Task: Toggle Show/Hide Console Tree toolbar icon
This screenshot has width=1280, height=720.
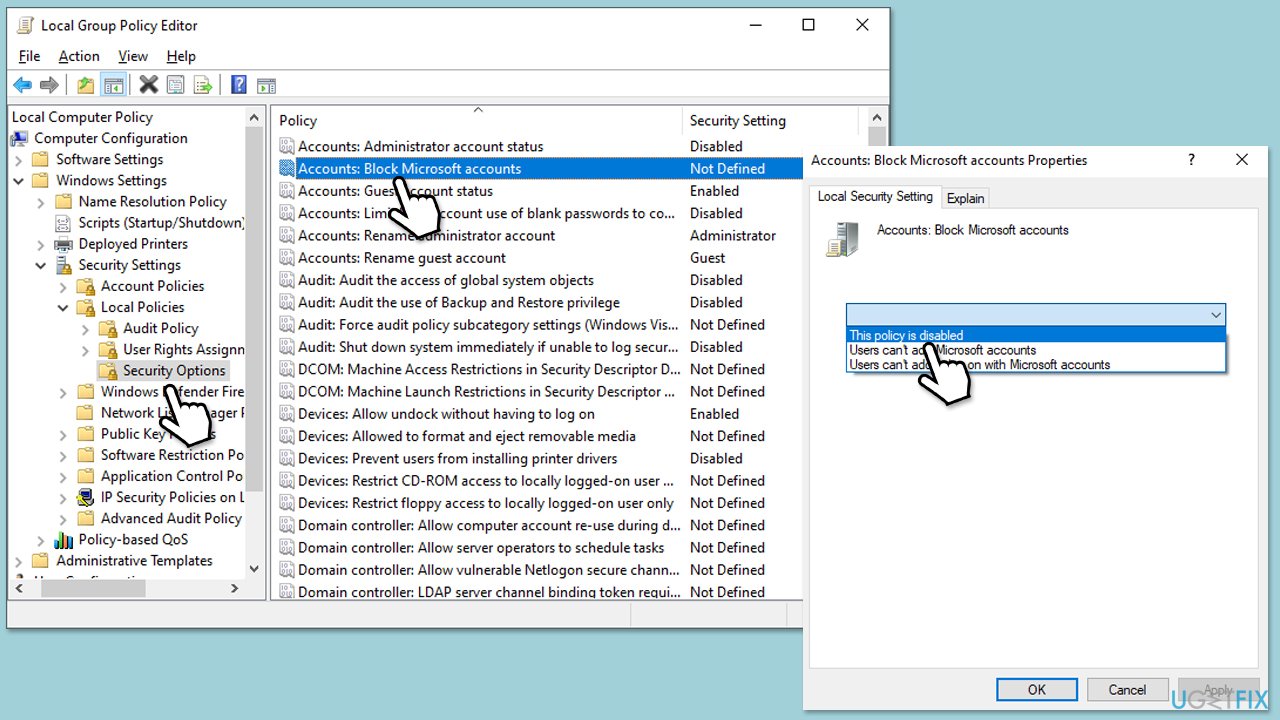Action: point(113,85)
